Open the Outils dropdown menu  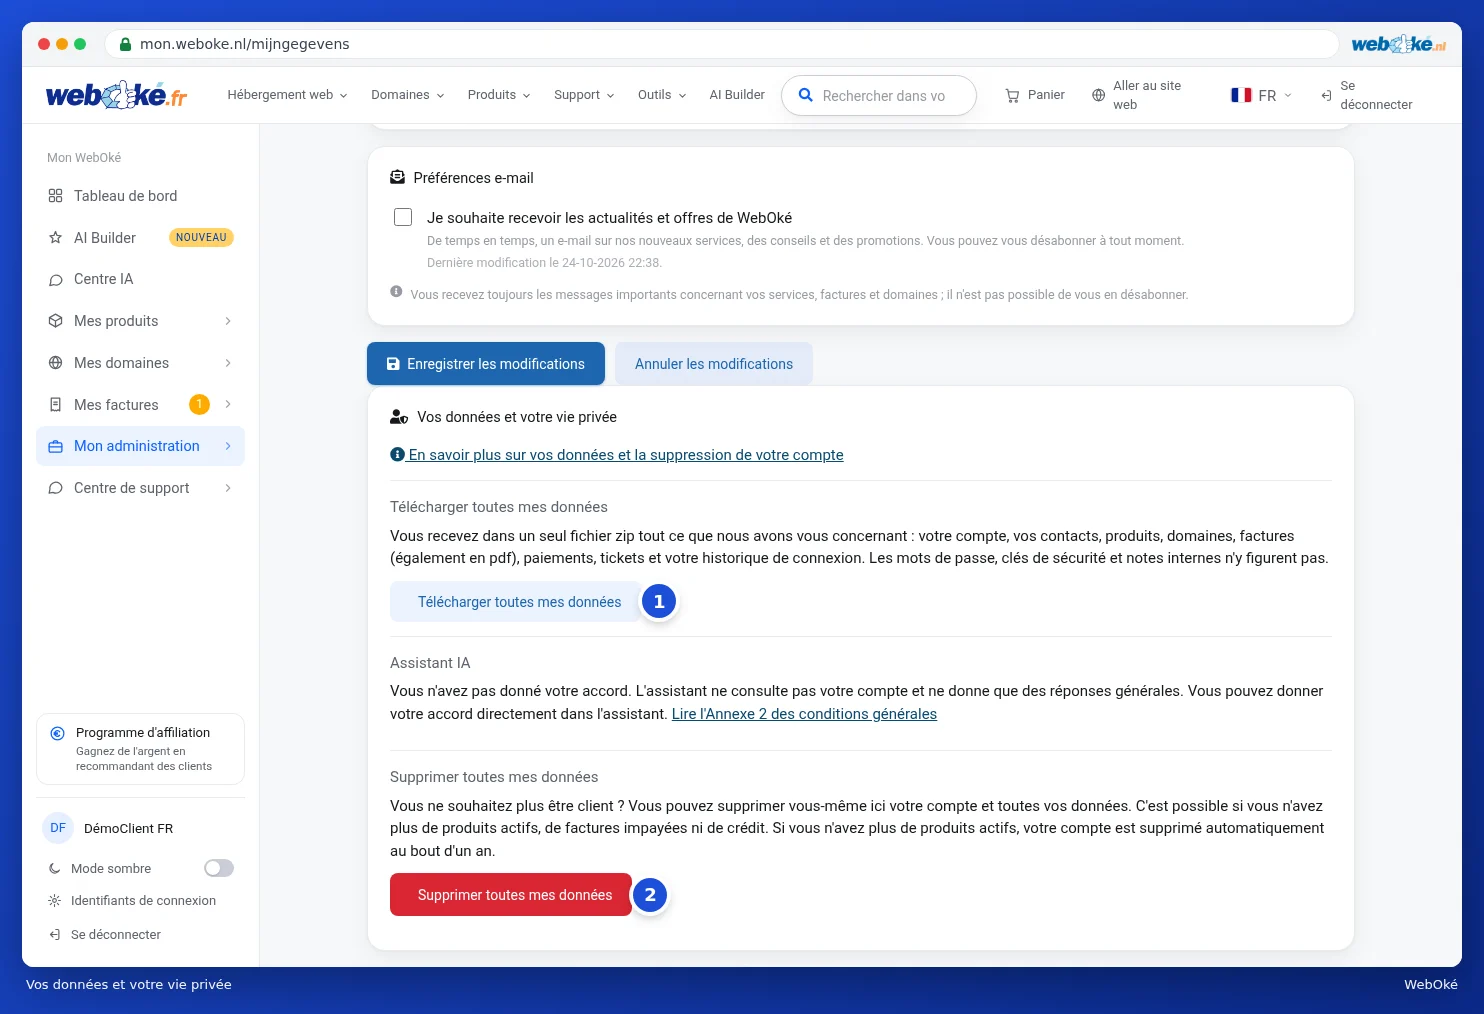pyautogui.click(x=662, y=95)
